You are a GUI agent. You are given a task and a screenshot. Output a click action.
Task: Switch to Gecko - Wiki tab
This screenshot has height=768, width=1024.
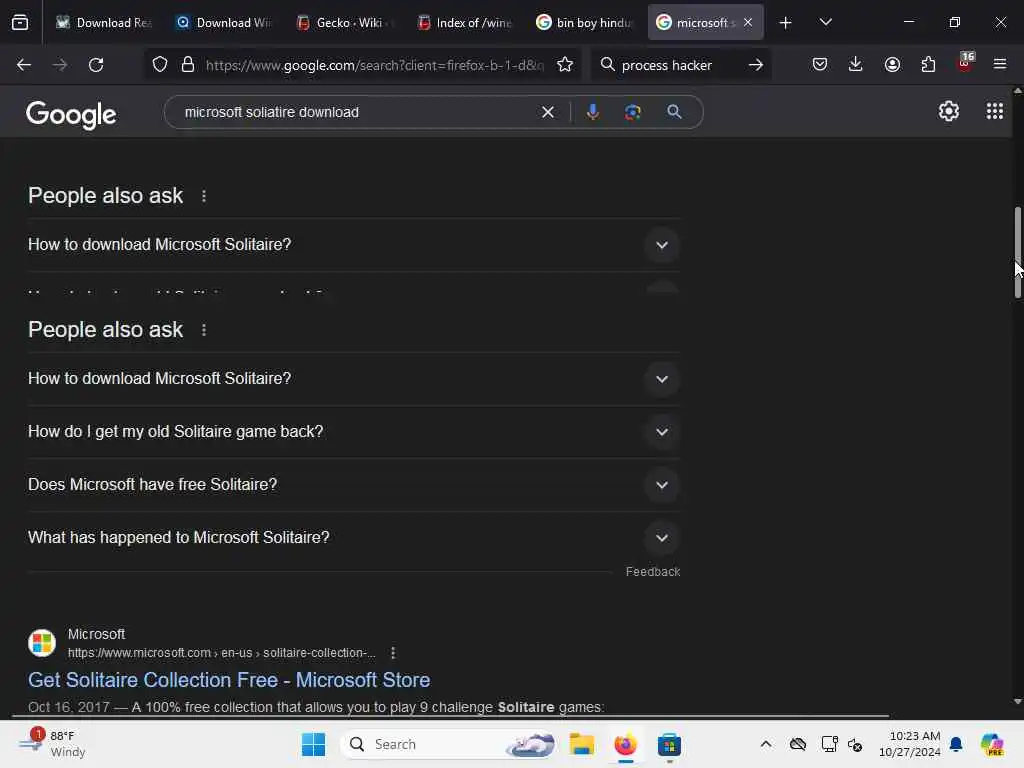[x=343, y=23]
